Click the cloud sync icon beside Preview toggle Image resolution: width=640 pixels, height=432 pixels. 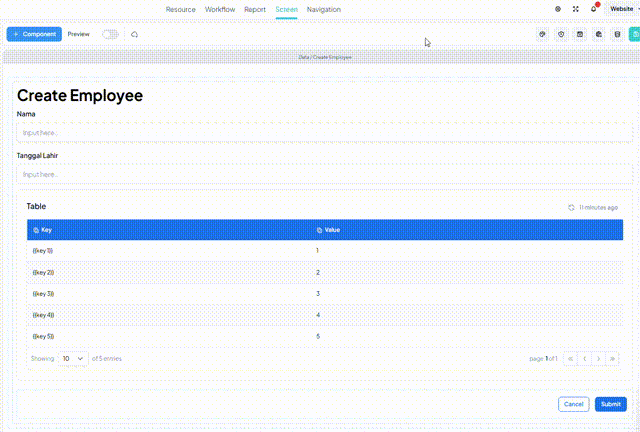(x=134, y=34)
